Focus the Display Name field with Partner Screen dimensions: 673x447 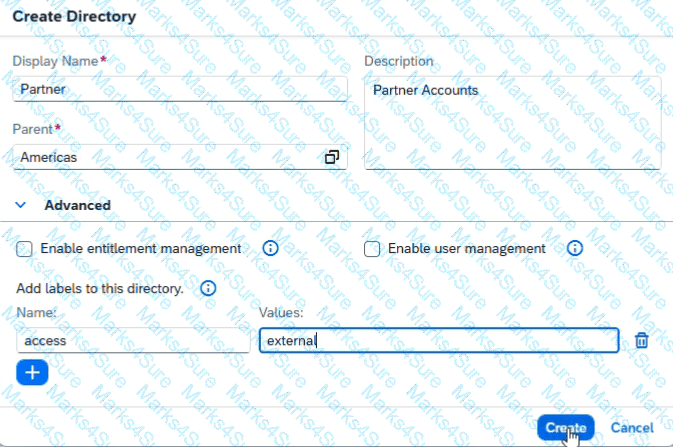180,89
